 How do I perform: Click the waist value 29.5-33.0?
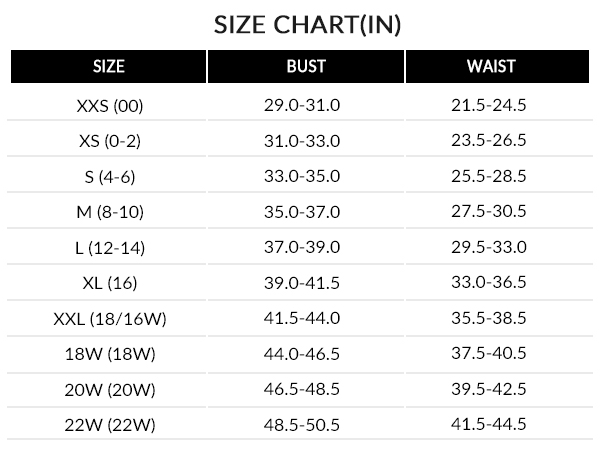coord(489,247)
